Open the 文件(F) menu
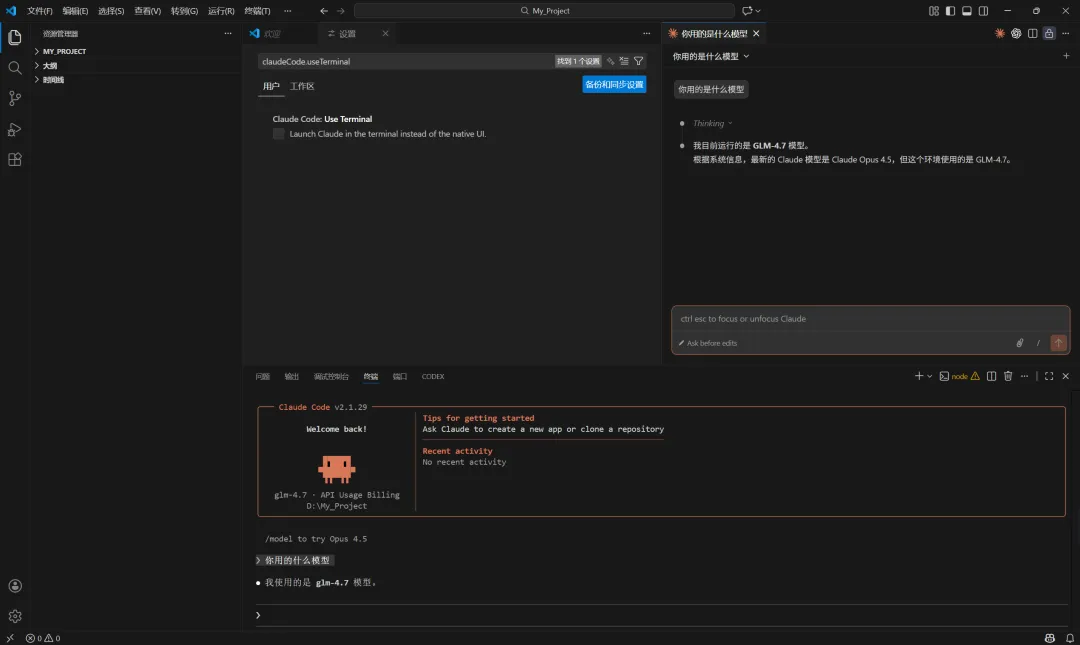1080x645 pixels. click(x=39, y=10)
